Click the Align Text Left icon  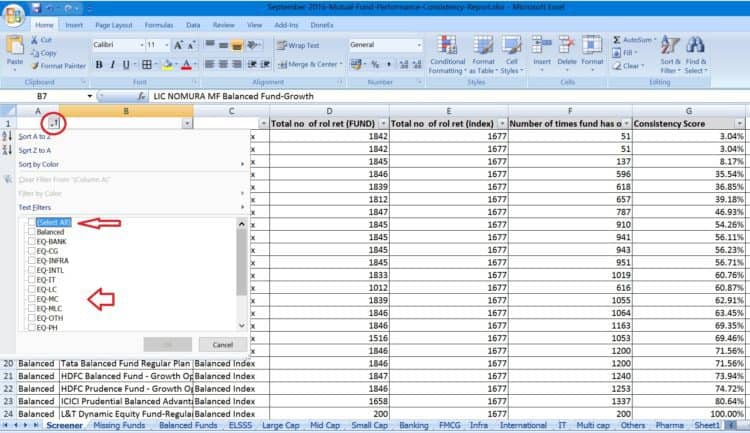pos(210,64)
